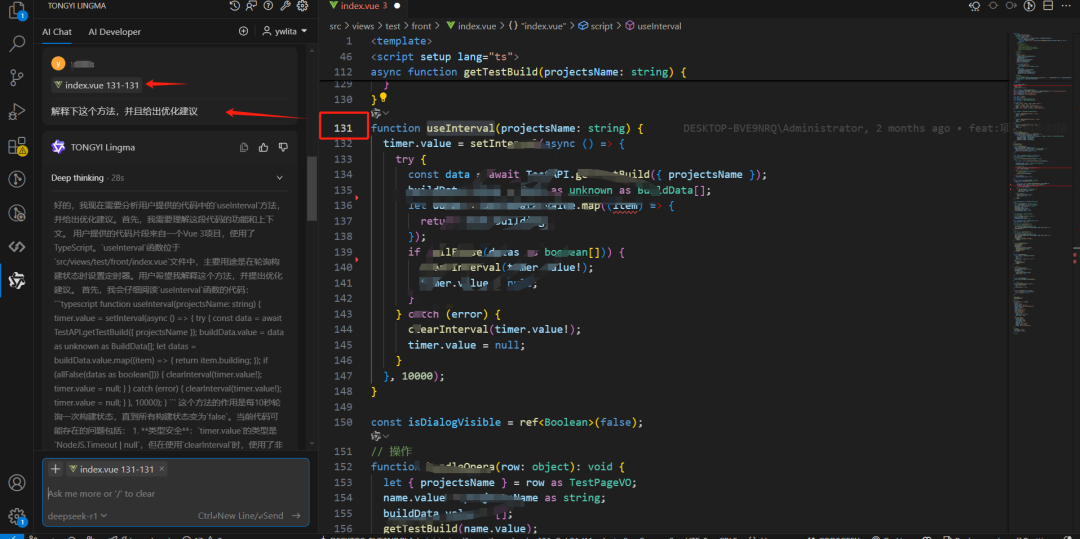Screen dimensions: 1080x539
Task: Click the feedback icon in Lingma header
Action: [251, 6]
